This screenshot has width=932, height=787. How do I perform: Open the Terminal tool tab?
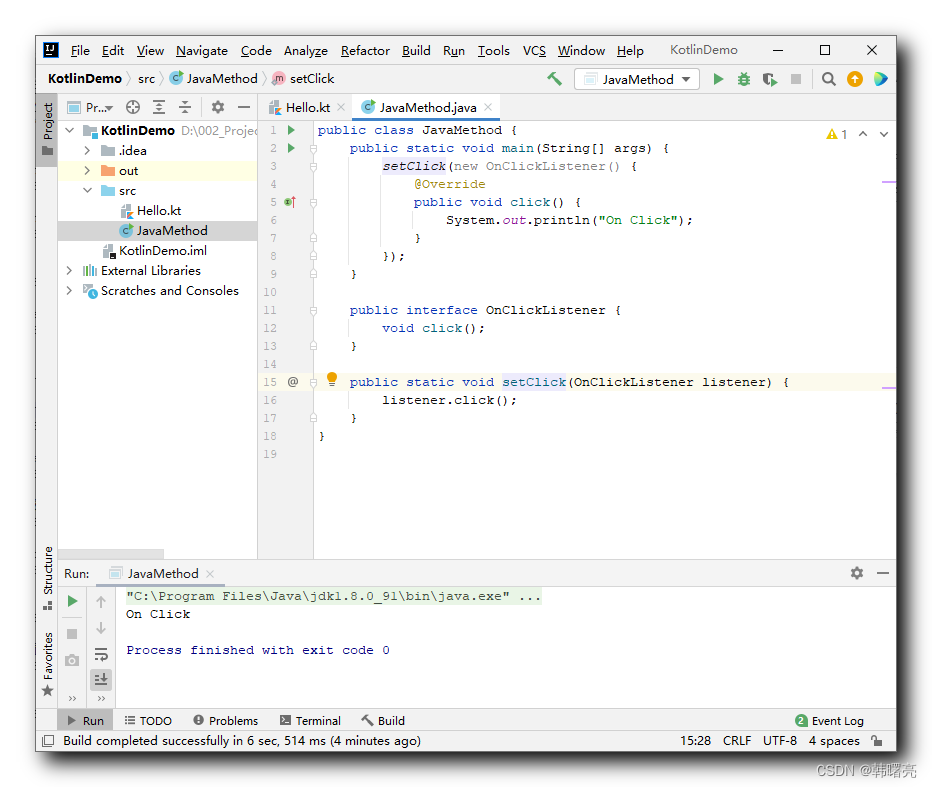(310, 720)
